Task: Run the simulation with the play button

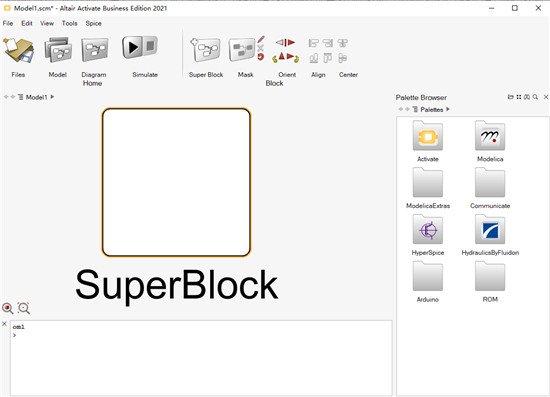Action: (x=132, y=47)
